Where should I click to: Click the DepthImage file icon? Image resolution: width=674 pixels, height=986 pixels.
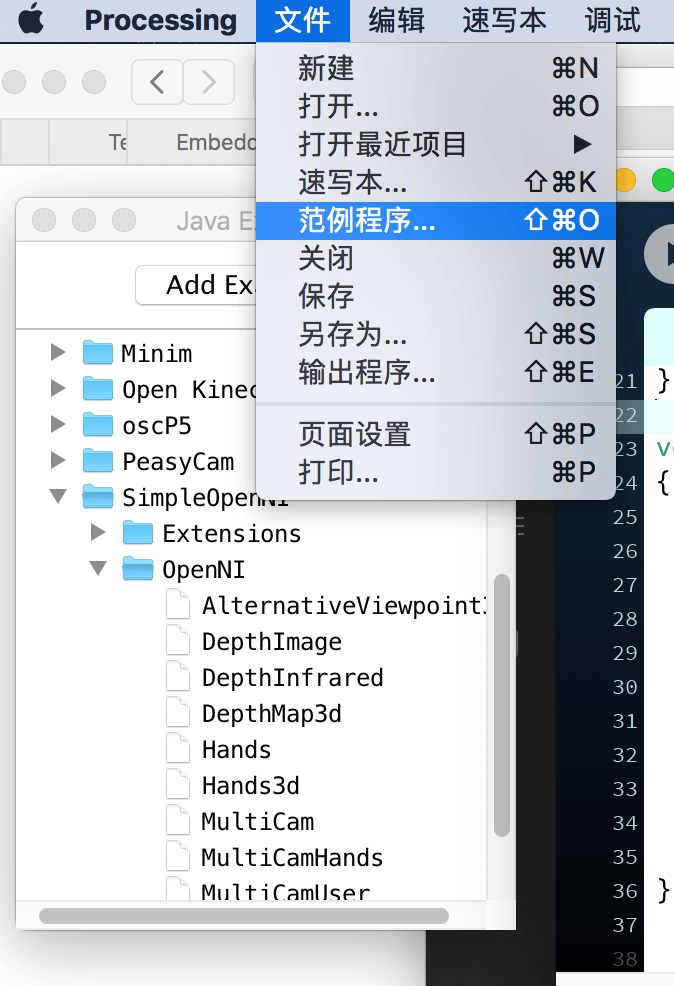tap(178, 640)
